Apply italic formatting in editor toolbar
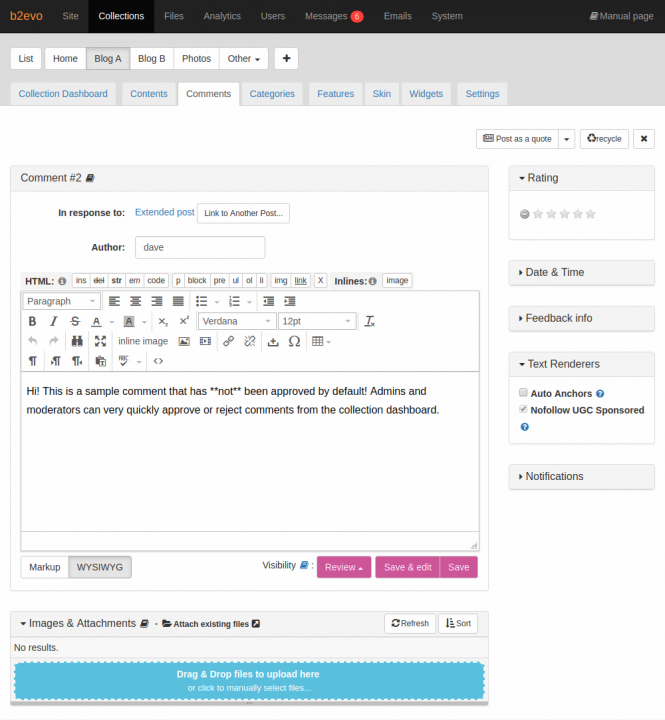 (54, 321)
